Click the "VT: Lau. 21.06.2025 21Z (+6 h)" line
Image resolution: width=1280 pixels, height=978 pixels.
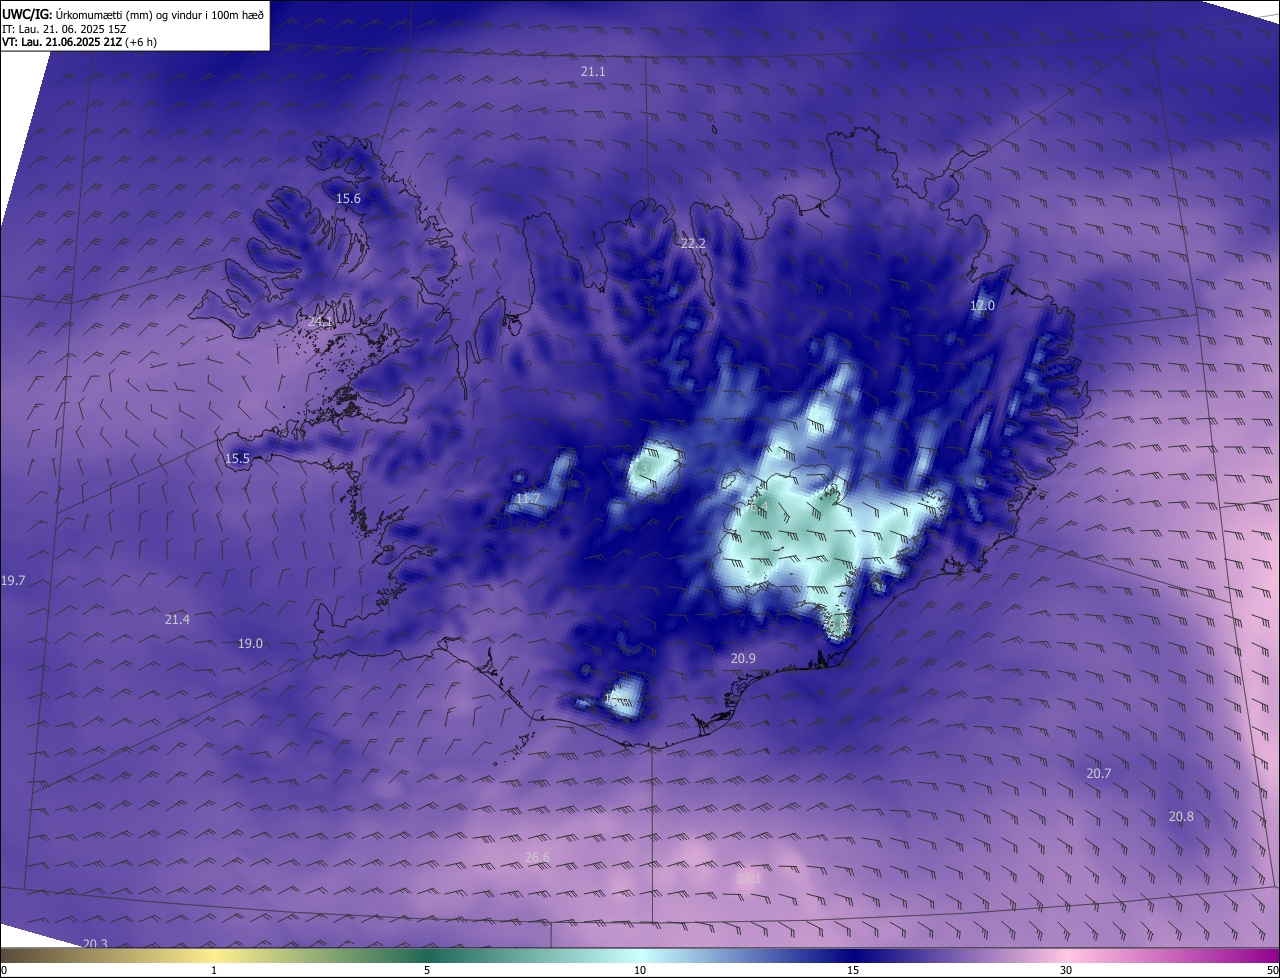click(79, 42)
